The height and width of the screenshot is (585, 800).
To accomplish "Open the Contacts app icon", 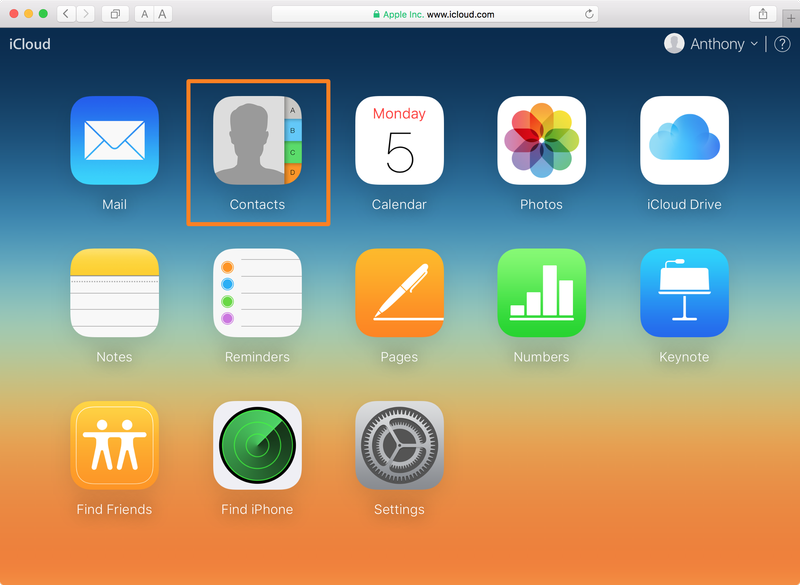I will tap(257, 140).
